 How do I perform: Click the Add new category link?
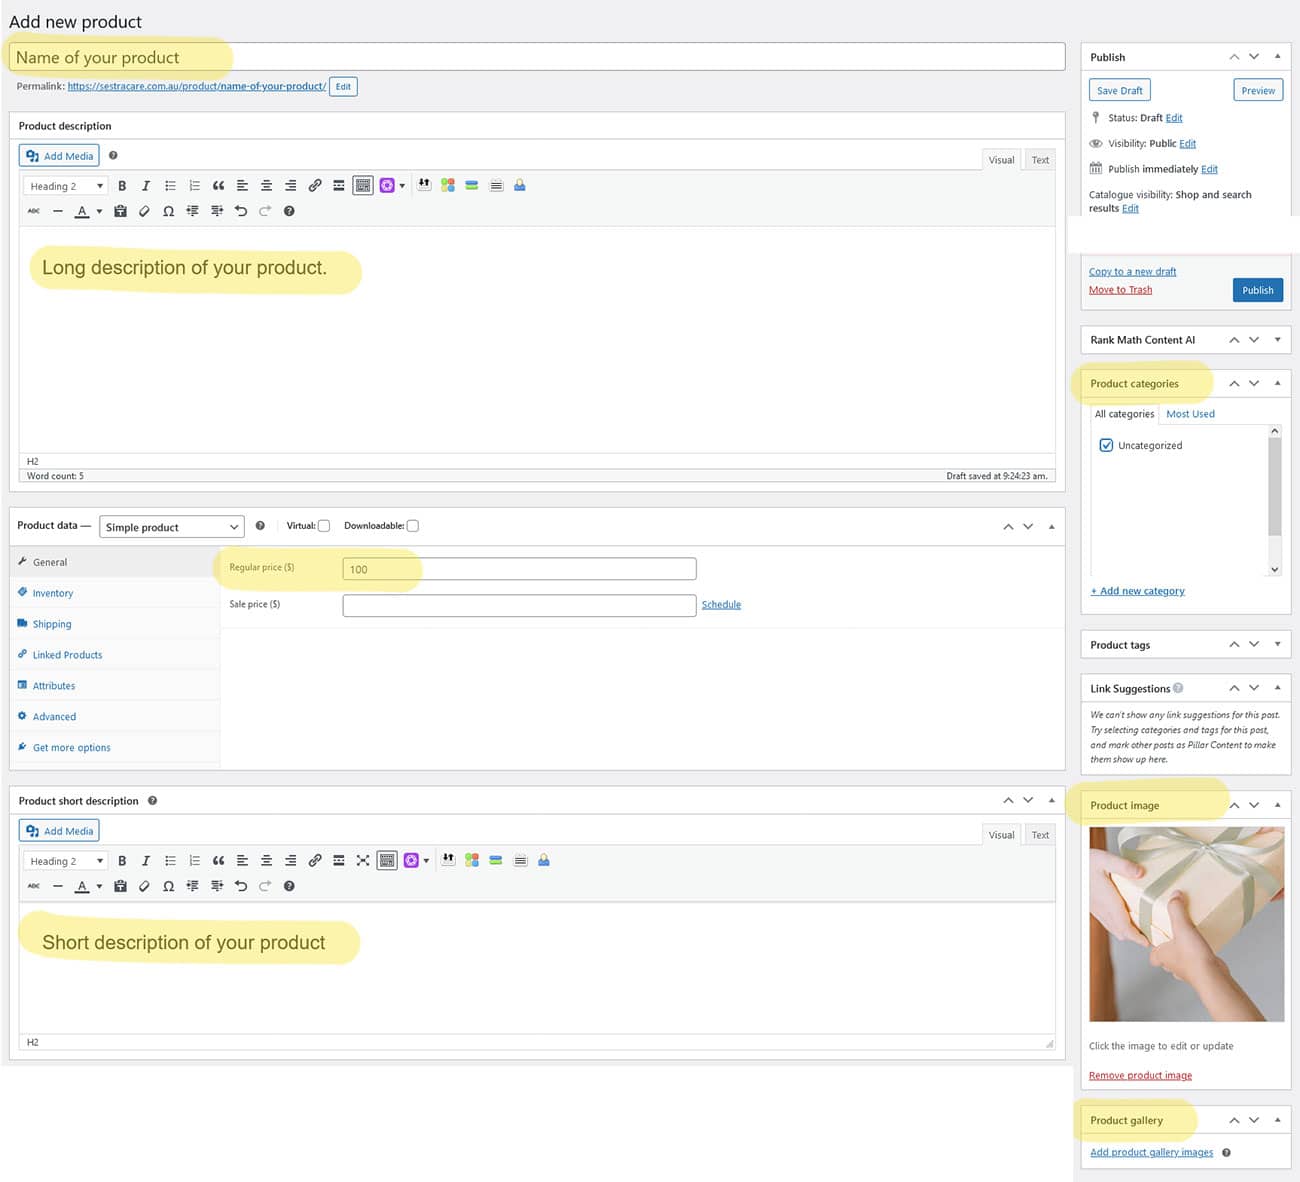1138,591
